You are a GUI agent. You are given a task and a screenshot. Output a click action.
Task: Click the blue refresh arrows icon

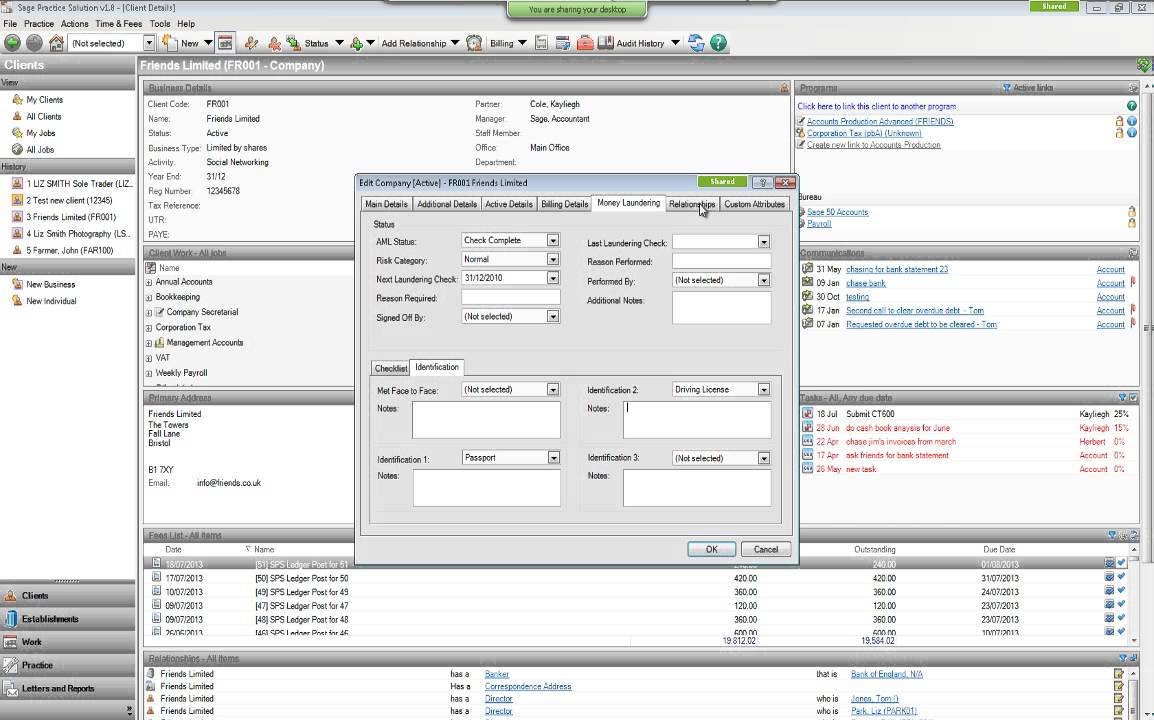click(x=696, y=43)
